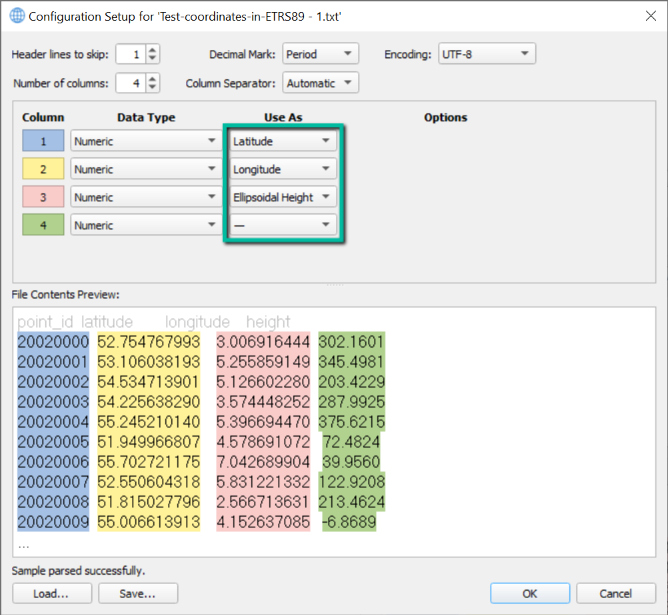Click the yellow column 2 color swatch
This screenshot has height=615, width=668.
[43, 170]
